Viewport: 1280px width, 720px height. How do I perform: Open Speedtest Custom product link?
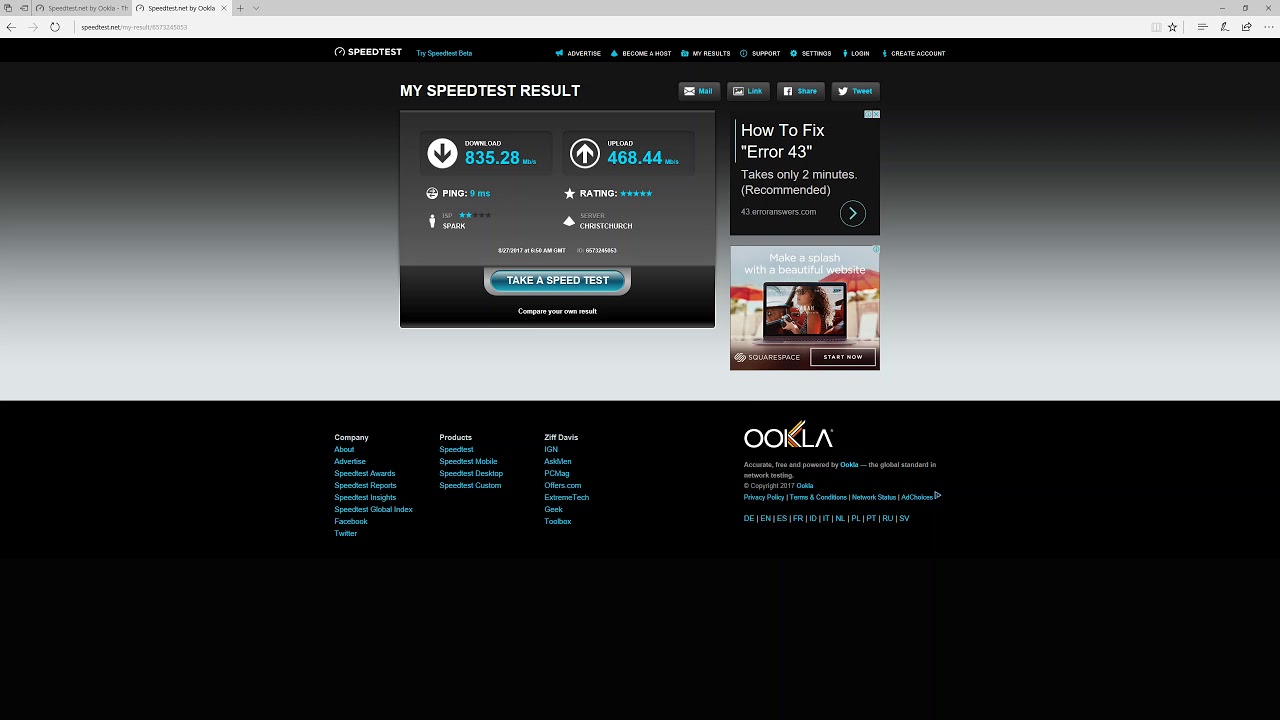[x=470, y=486]
